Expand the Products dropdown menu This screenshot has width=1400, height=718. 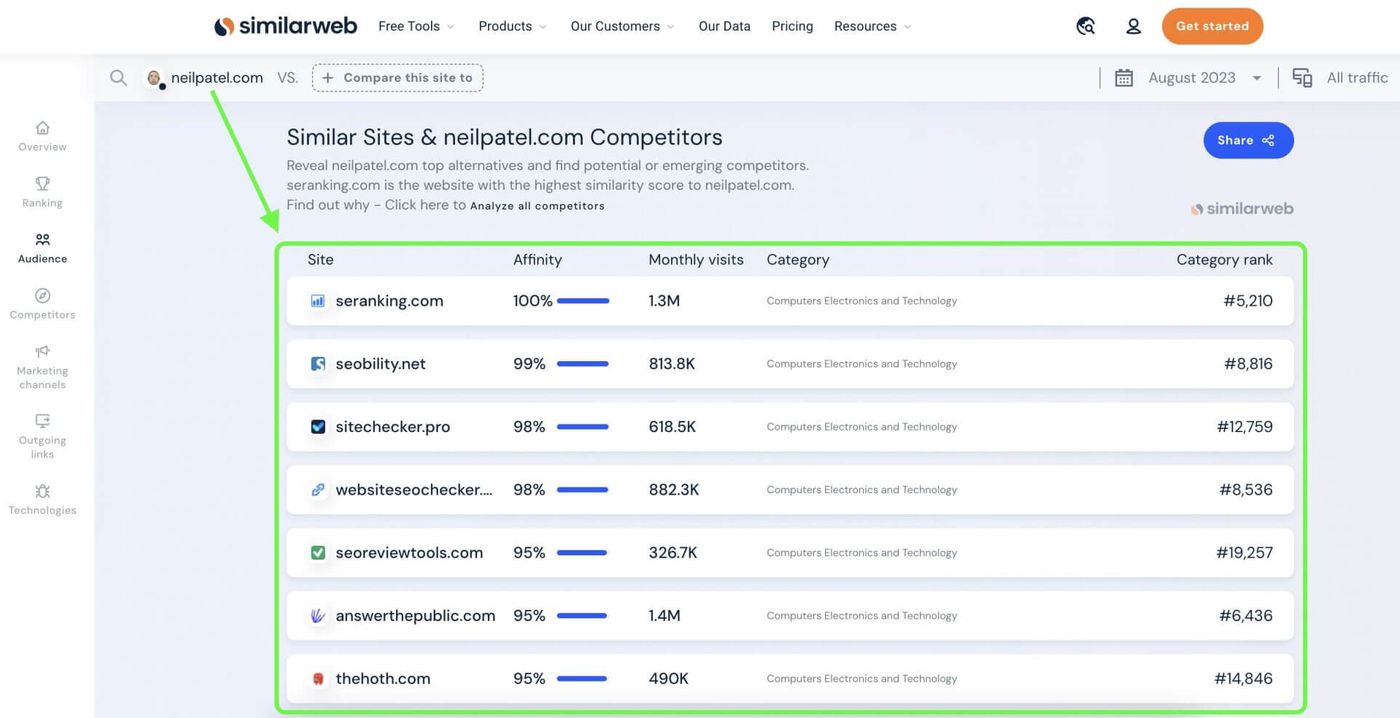(x=512, y=26)
